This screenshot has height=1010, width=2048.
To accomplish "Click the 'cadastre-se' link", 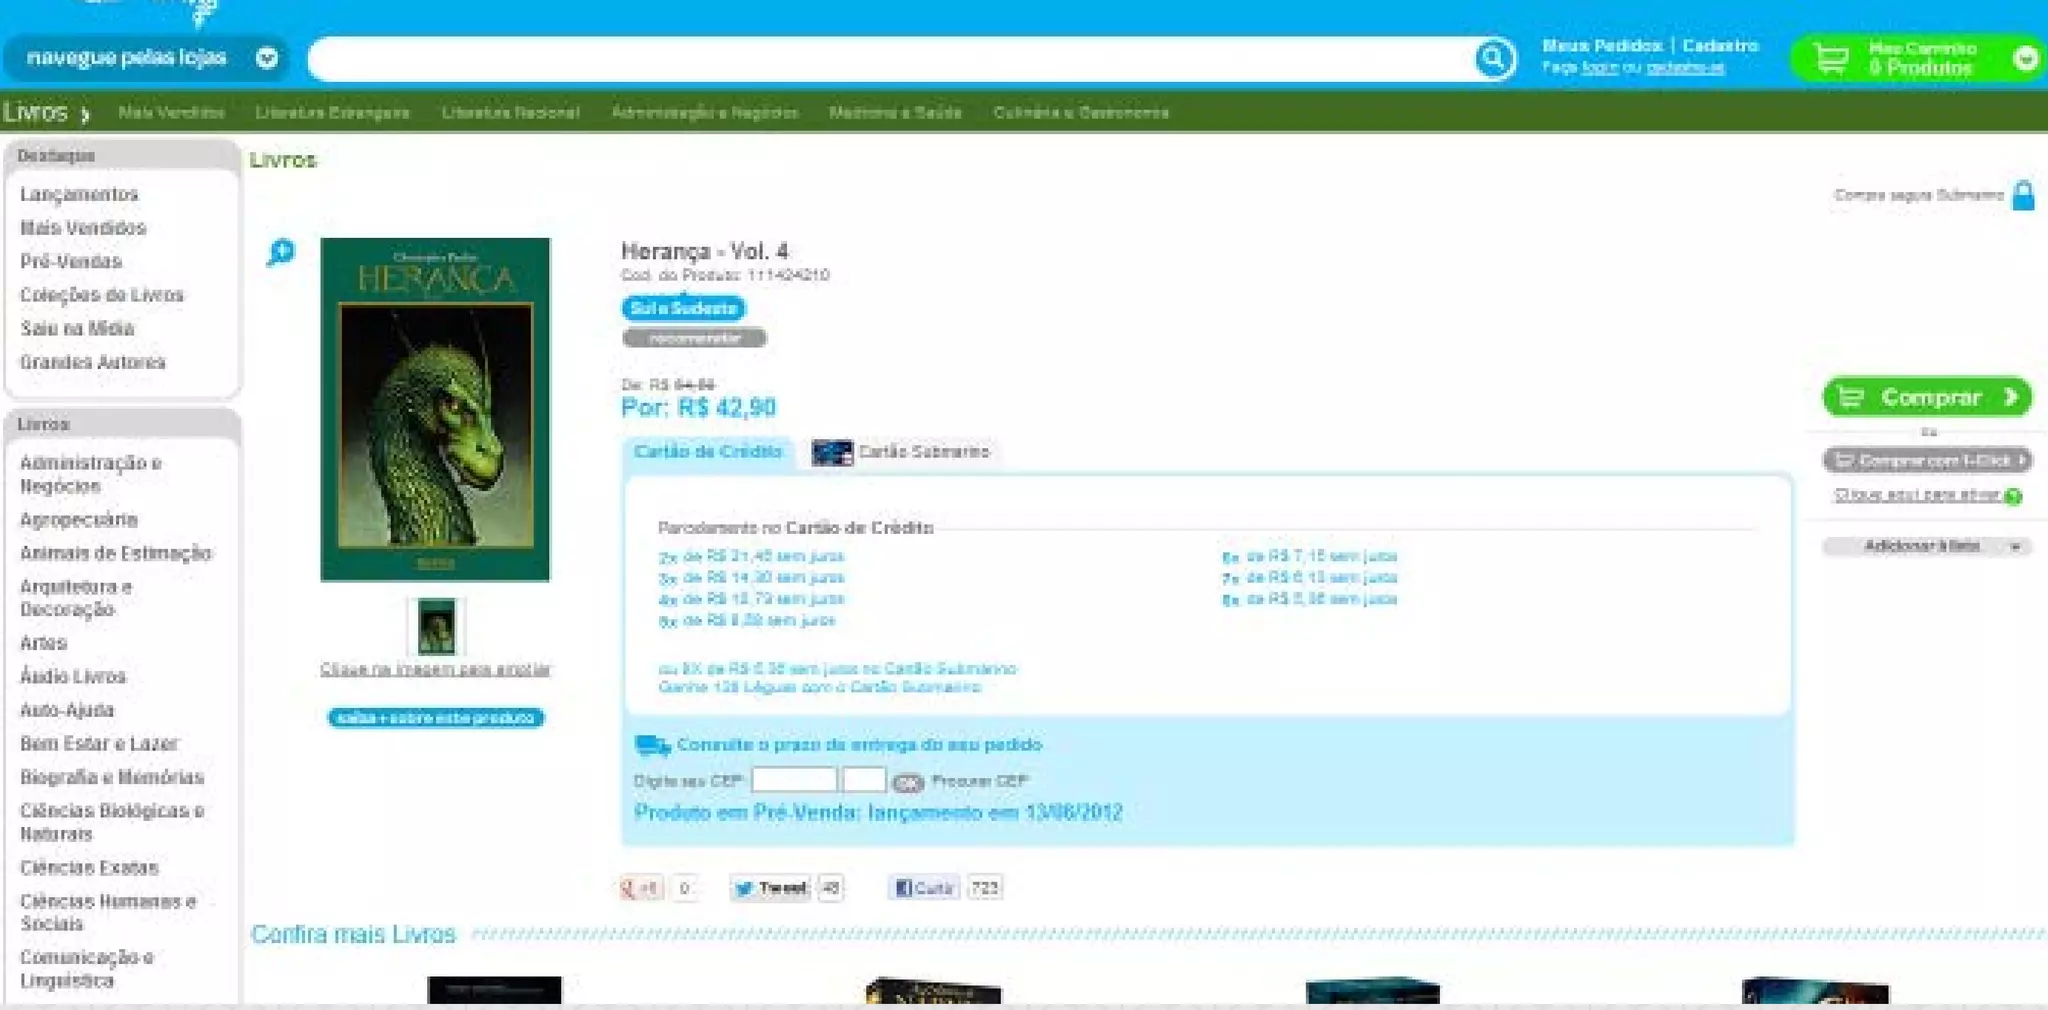I will (x=1685, y=68).
